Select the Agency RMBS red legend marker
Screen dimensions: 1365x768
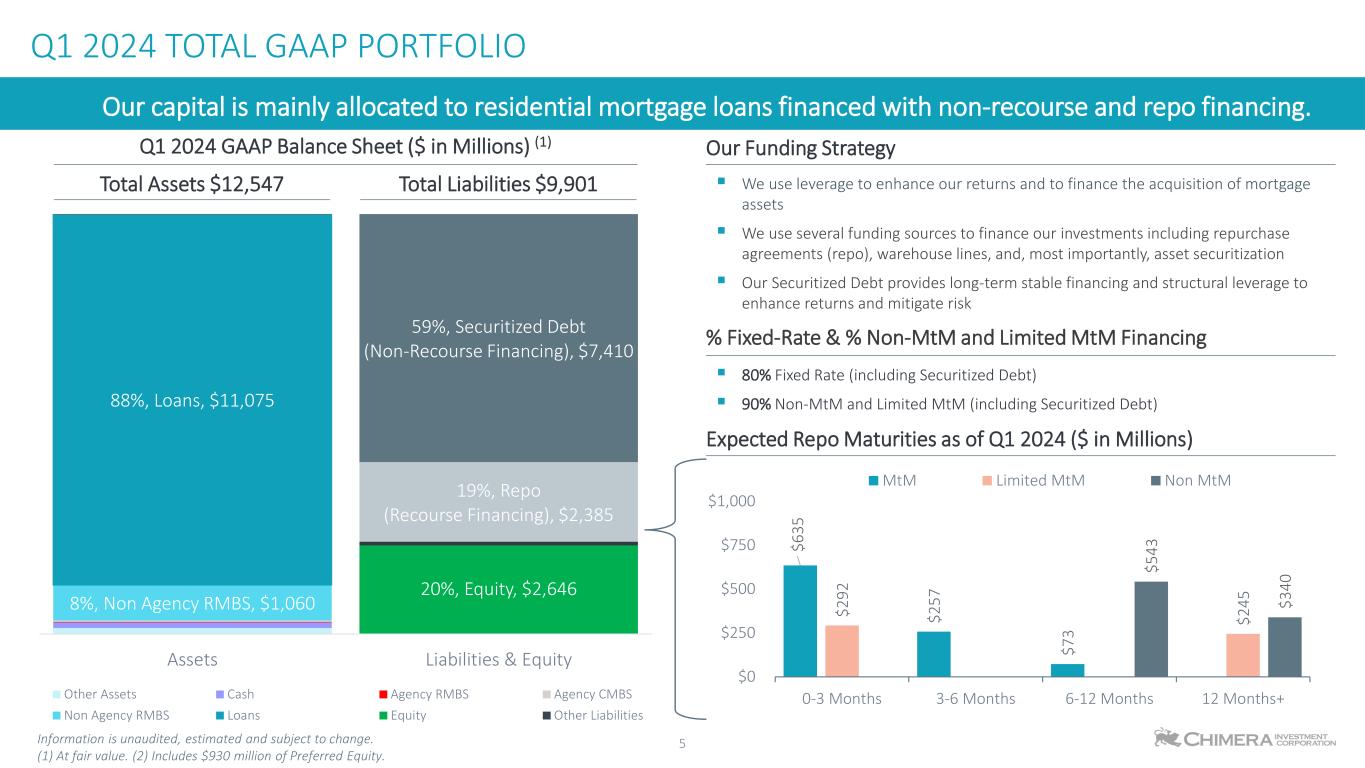click(383, 694)
